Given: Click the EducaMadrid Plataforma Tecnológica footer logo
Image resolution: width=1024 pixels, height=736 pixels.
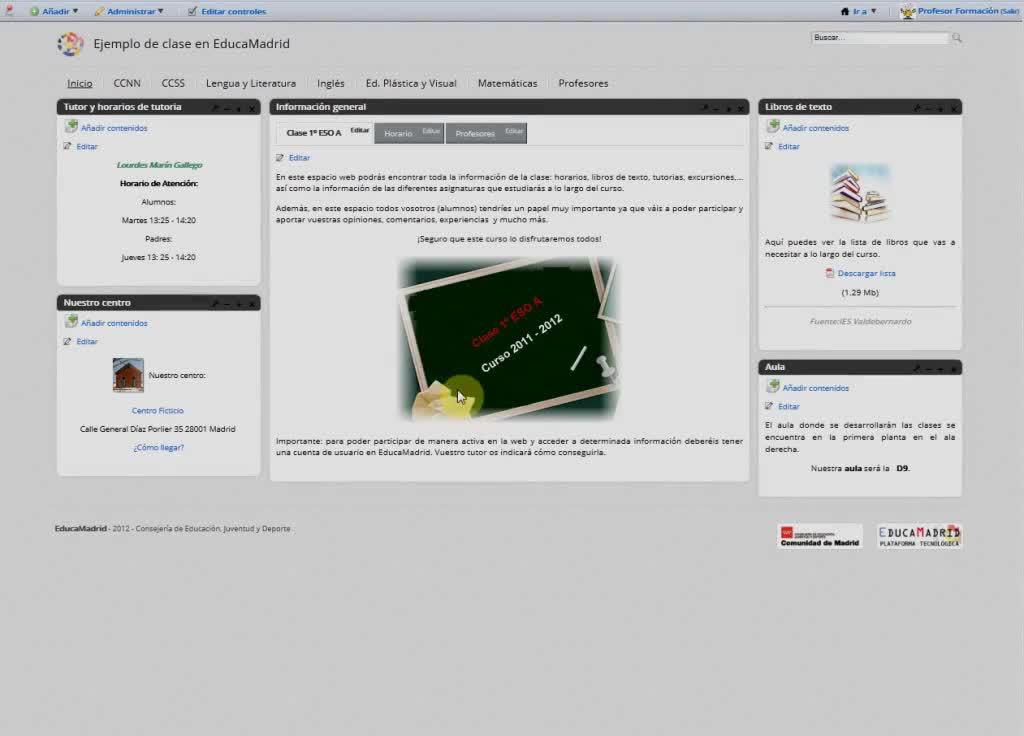Looking at the screenshot, I should (919, 536).
